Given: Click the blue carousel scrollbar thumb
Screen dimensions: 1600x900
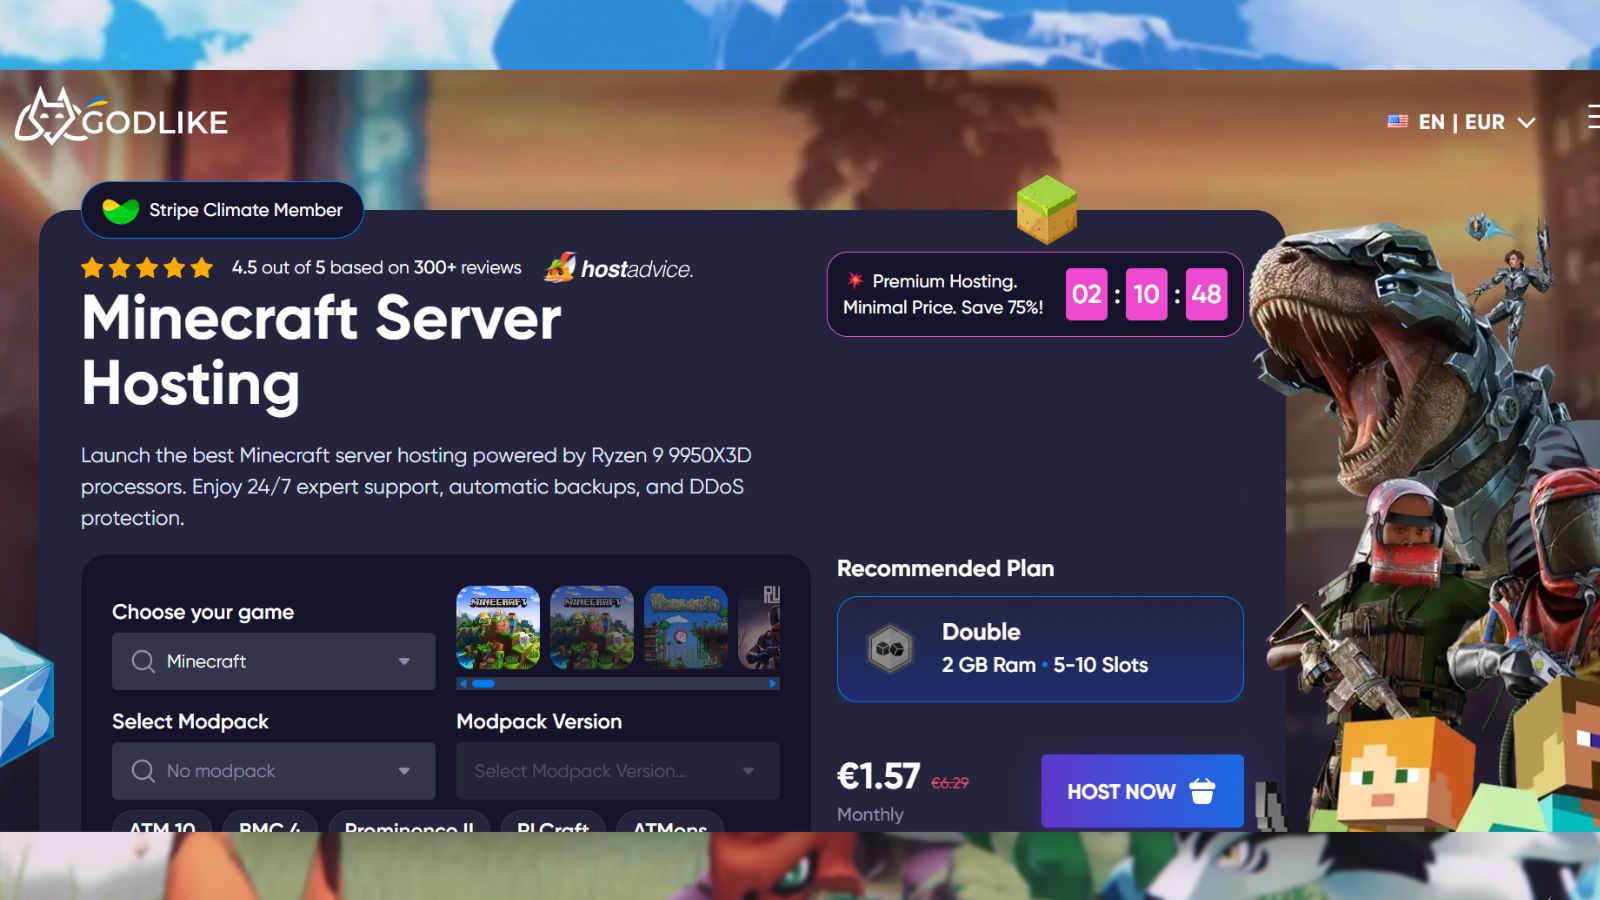Looking at the screenshot, I should tap(483, 684).
